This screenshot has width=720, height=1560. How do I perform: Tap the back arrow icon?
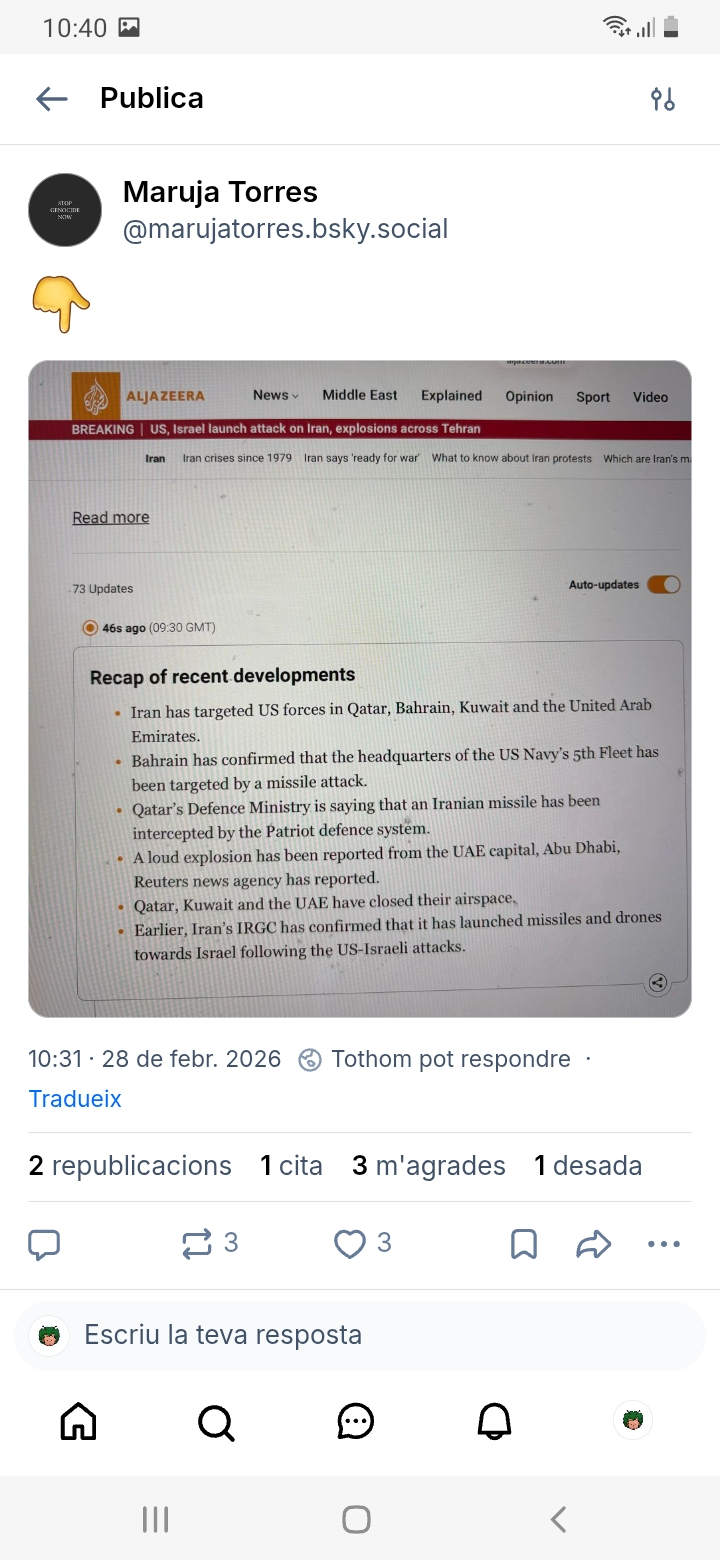click(x=51, y=98)
